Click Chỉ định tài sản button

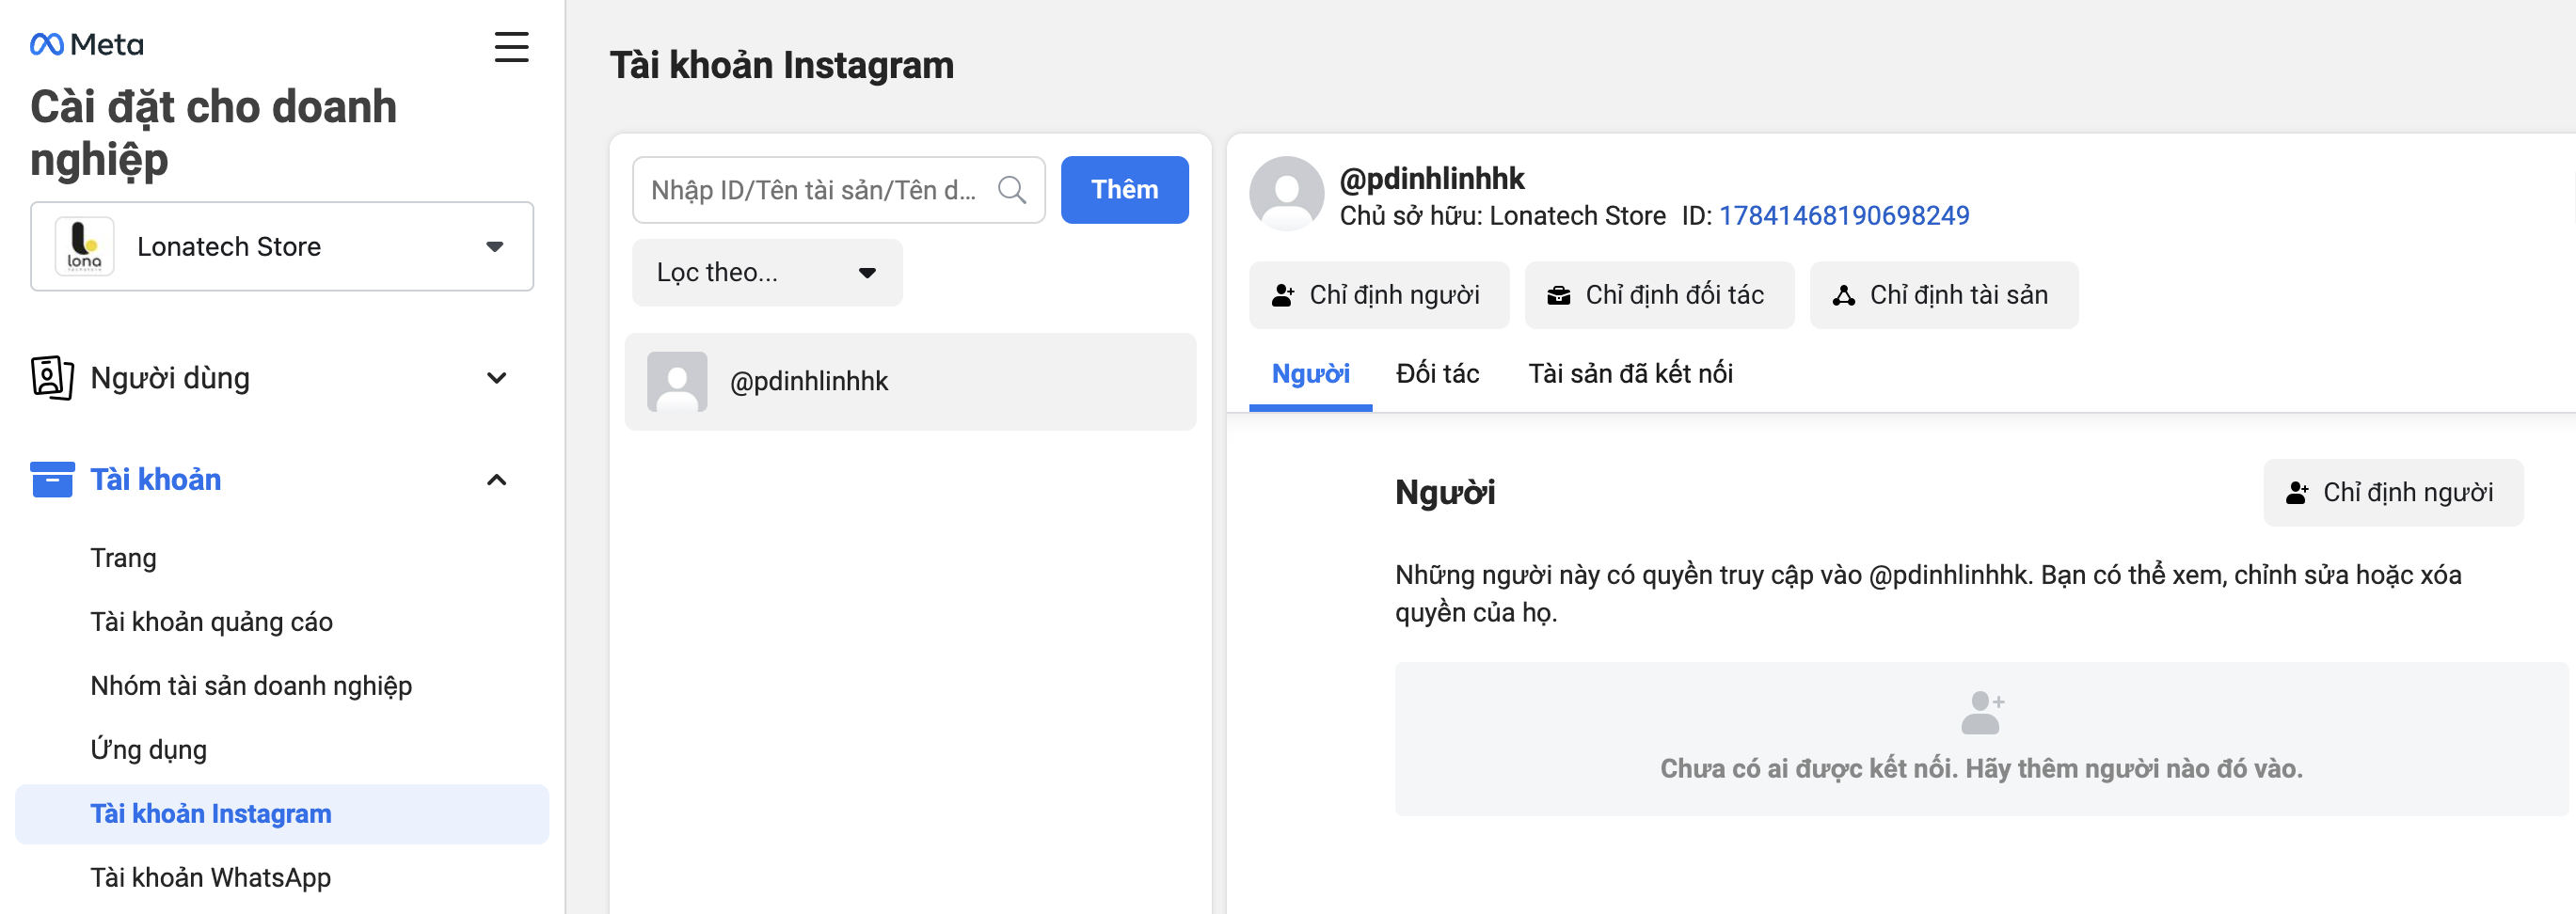(x=1943, y=295)
